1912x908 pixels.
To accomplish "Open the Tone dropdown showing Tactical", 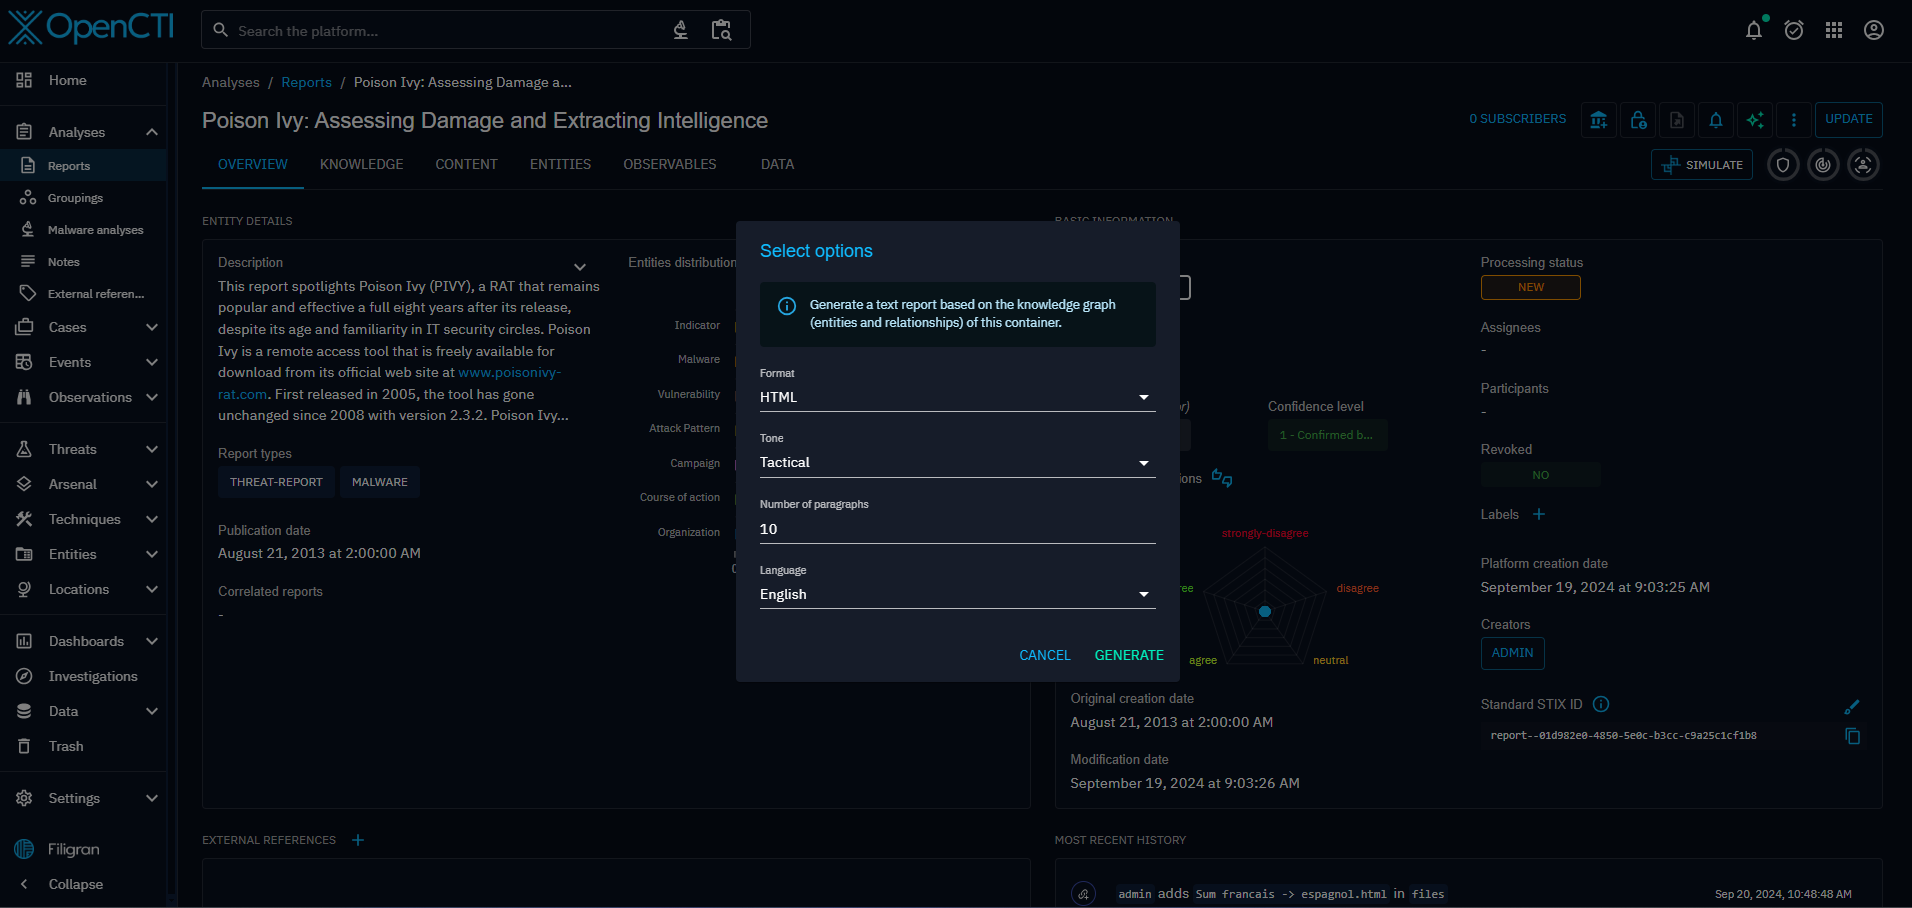I will click(956, 463).
